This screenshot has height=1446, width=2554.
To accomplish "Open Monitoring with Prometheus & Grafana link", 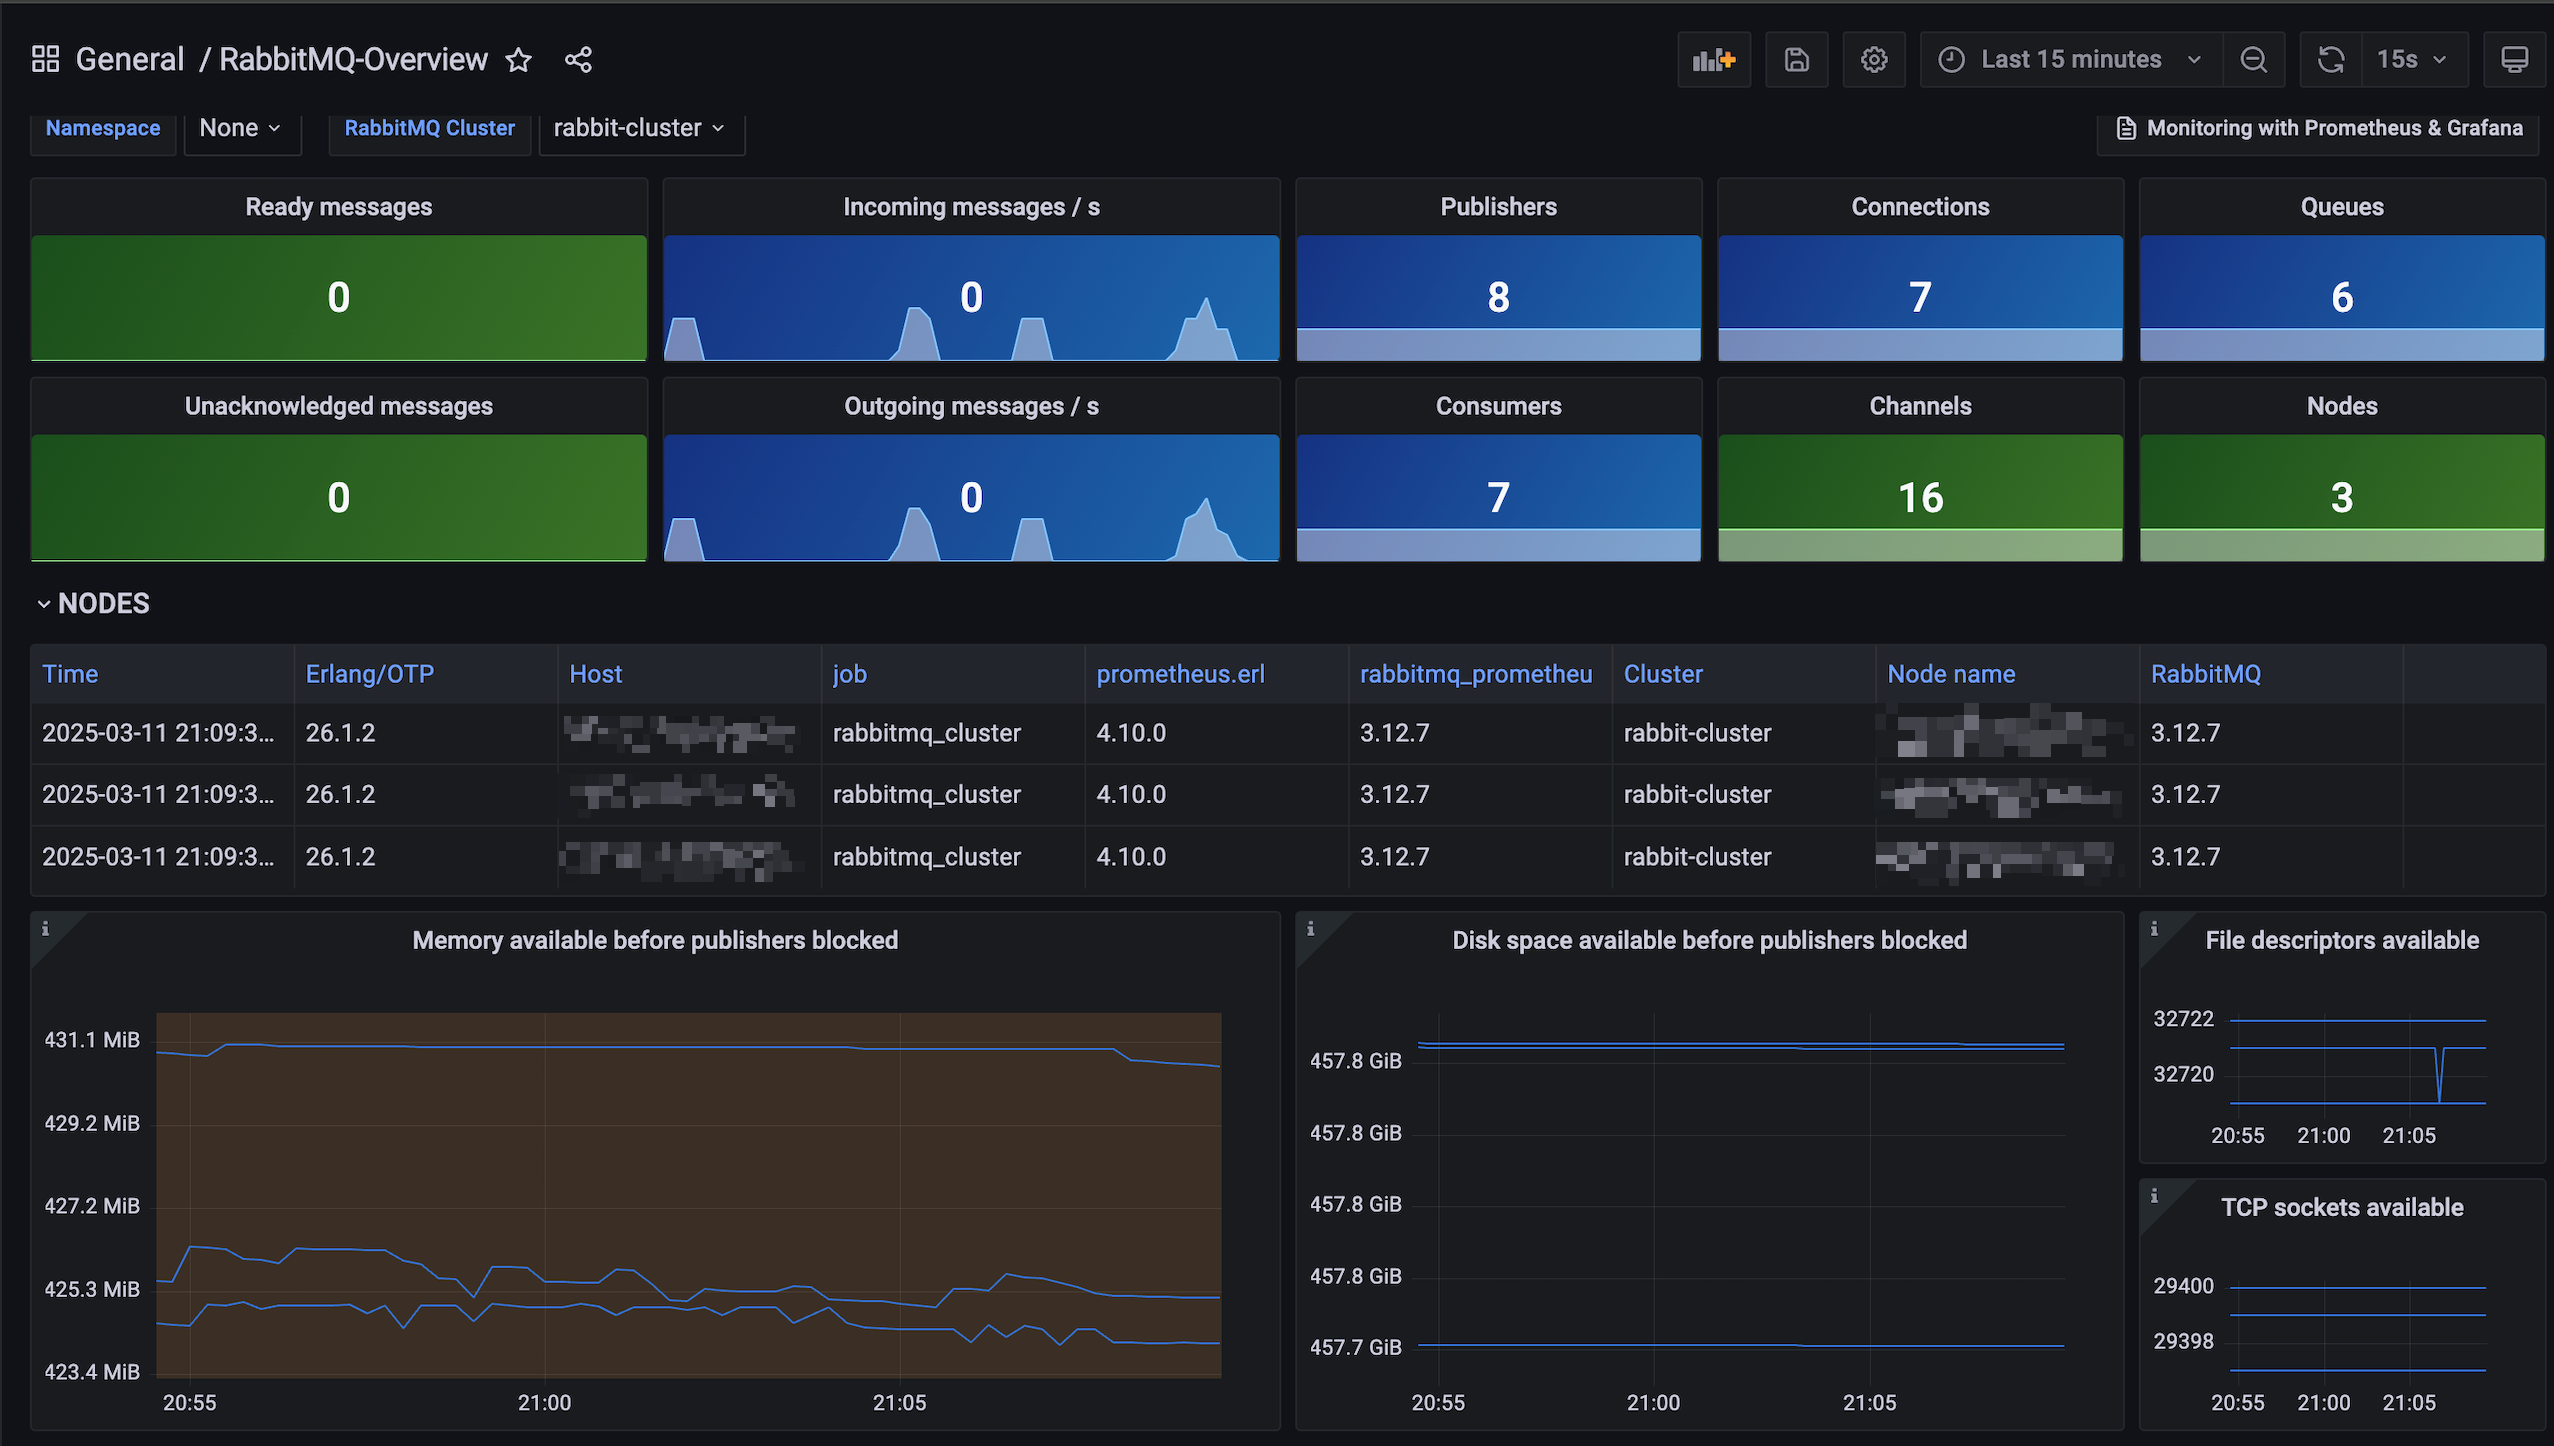I will tap(2320, 128).
